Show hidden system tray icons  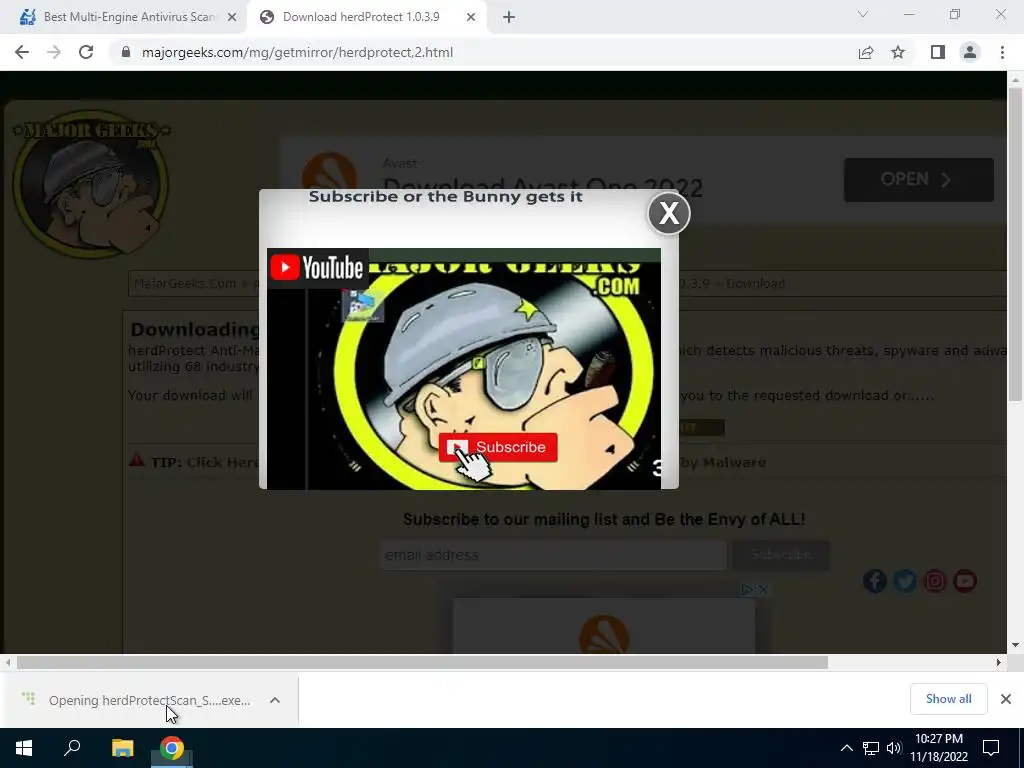(846, 748)
